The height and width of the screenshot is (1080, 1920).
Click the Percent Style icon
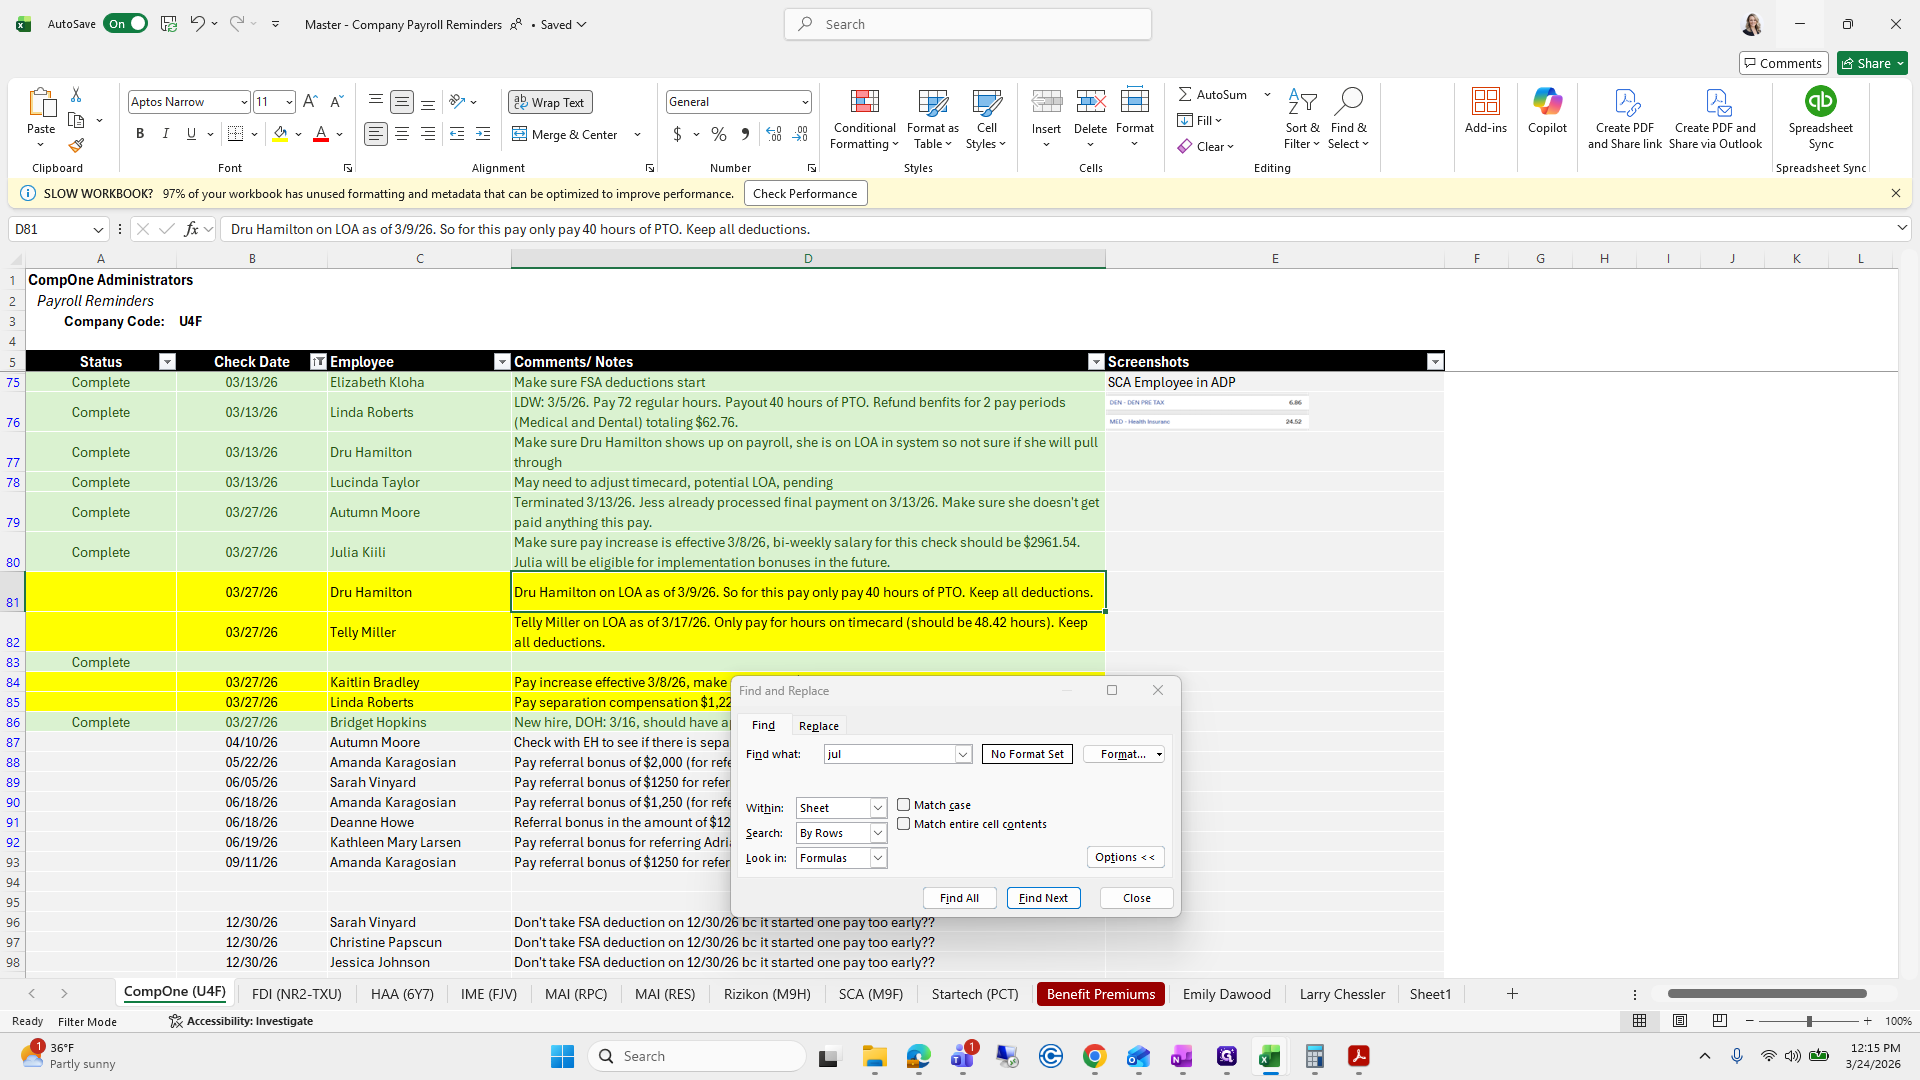(718, 134)
